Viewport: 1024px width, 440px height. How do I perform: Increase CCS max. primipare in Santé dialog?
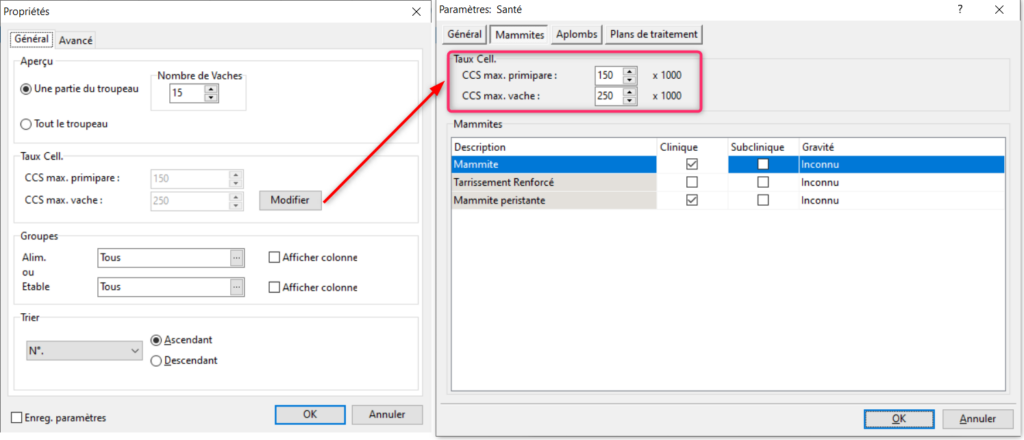coord(629,71)
